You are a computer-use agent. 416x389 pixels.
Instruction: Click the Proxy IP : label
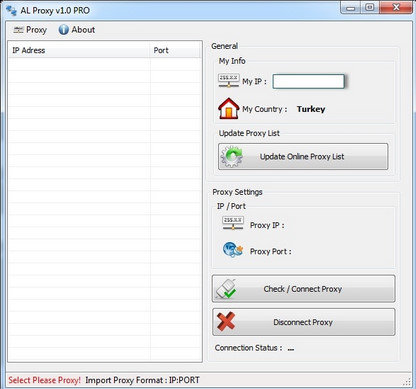(x=267, y=225)
